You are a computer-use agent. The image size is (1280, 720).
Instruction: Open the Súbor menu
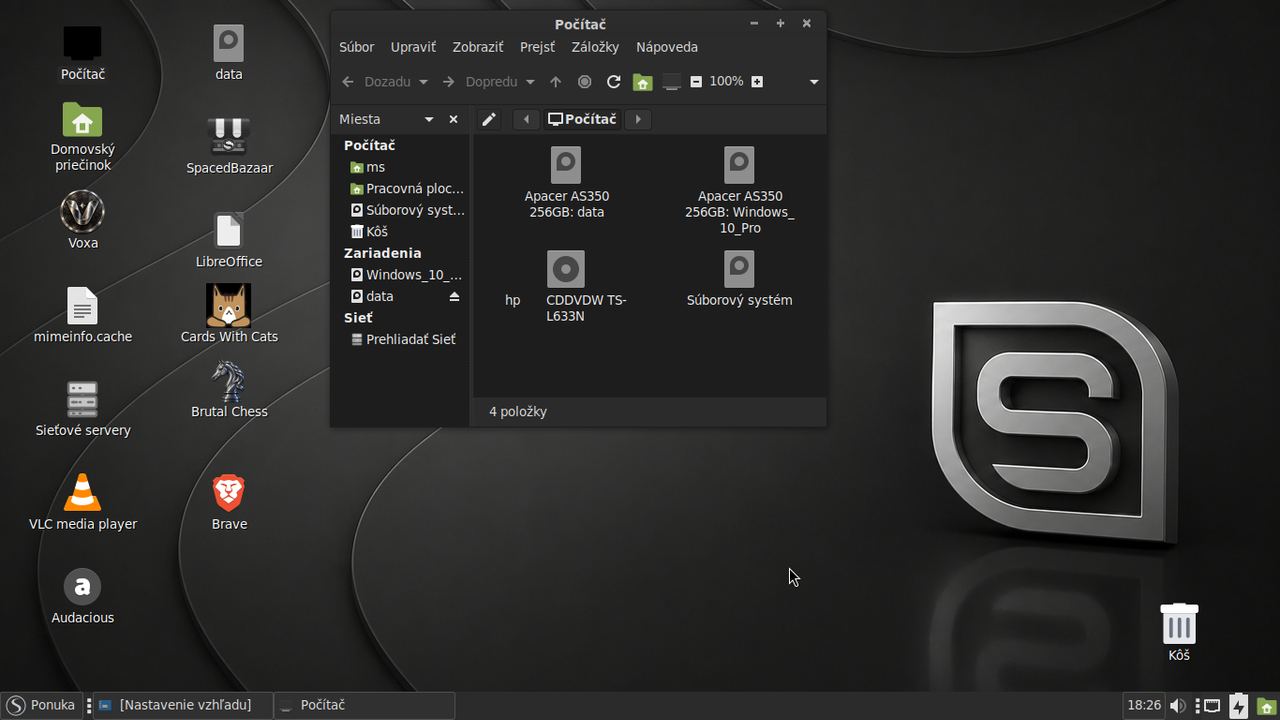(x=357, y=47)
